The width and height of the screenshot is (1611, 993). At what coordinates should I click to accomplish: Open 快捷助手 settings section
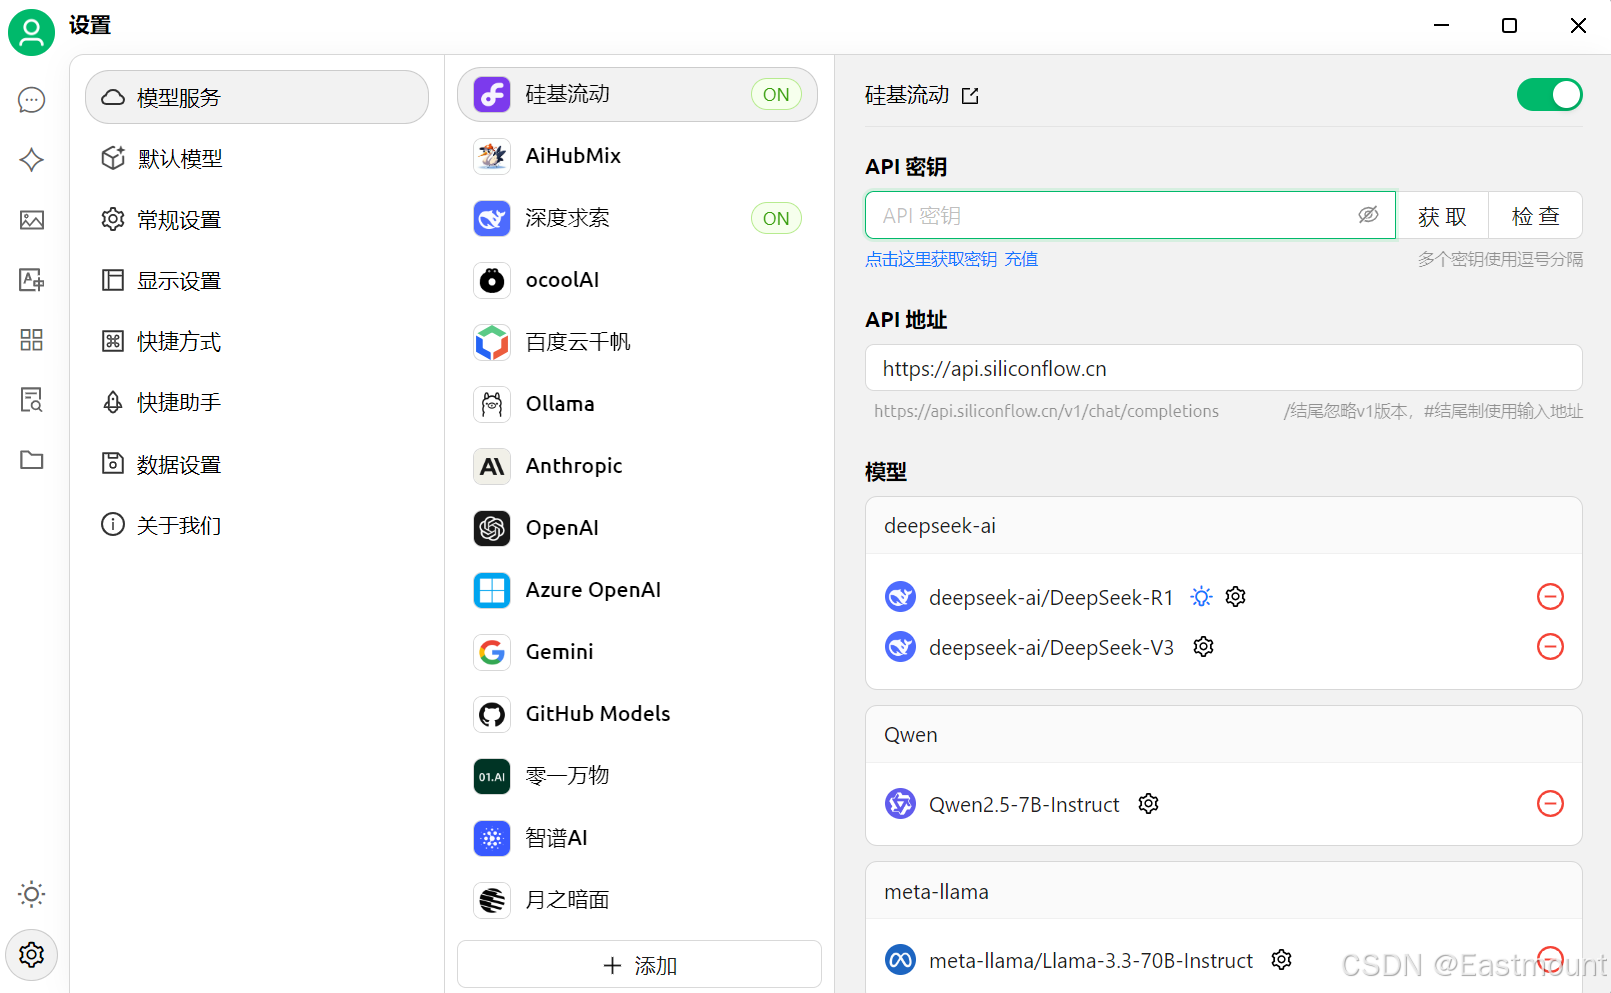click(x=257, y=403)
